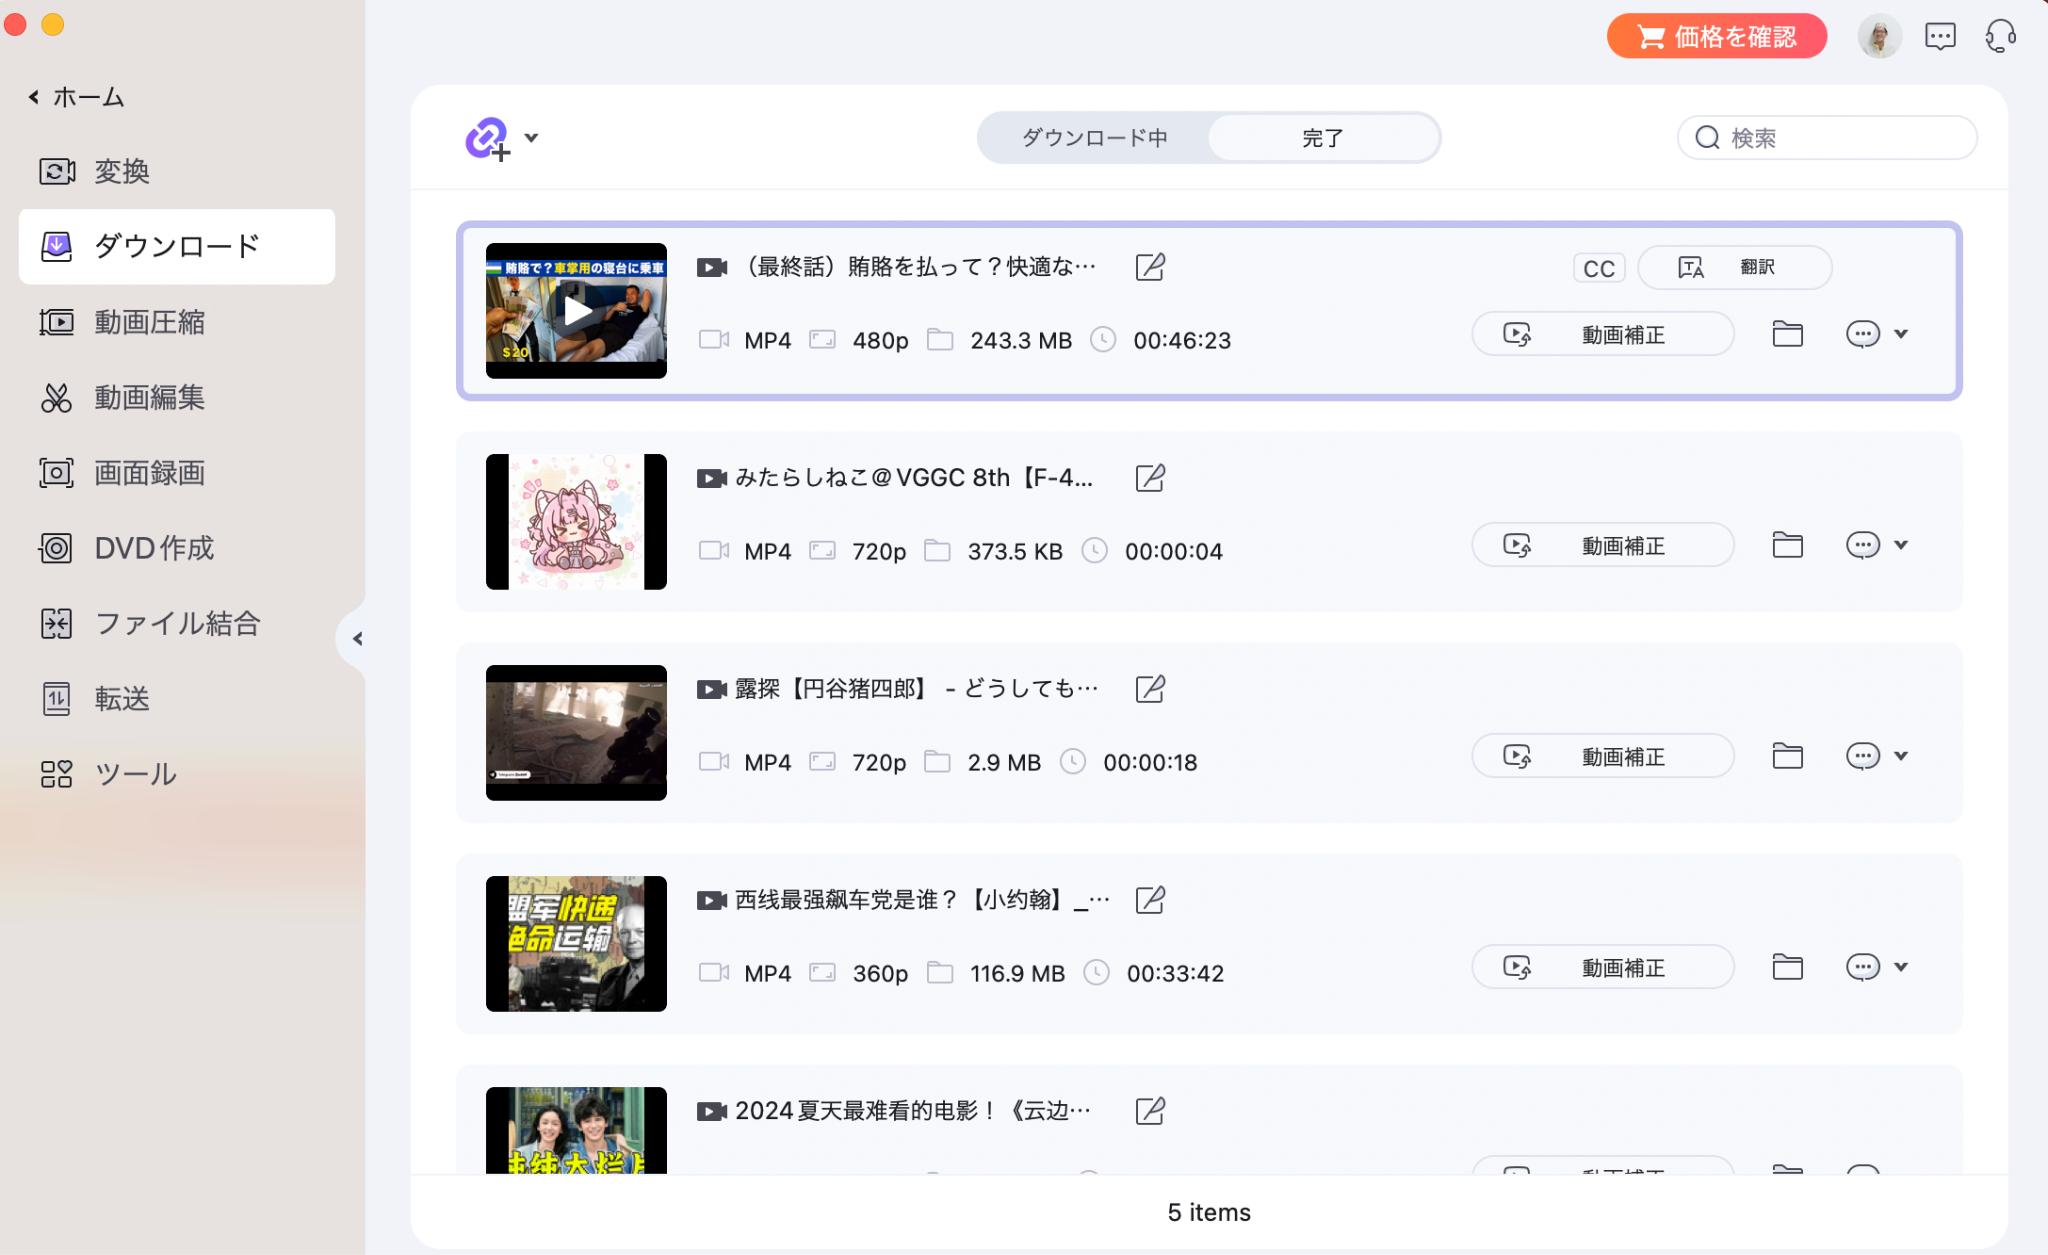Switch to the ダウンロード中 tab
The height and width of the screenshot is (1255, 2048).
click(1094, 138)
